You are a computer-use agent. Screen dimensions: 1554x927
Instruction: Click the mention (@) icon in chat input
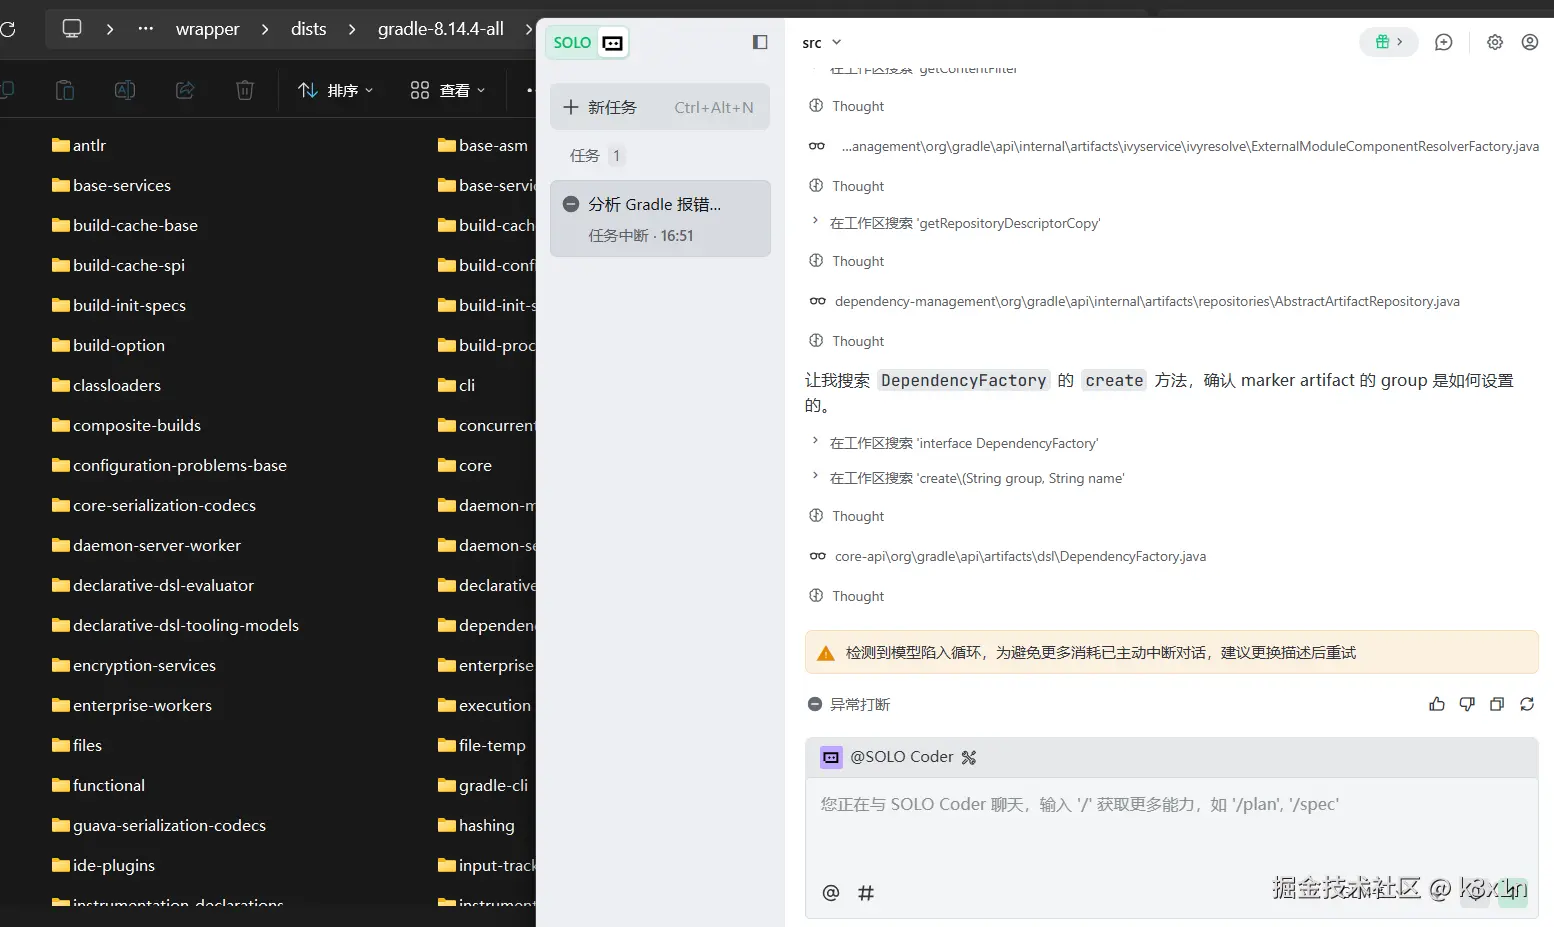pyautogui.click(x=830, y=892)
